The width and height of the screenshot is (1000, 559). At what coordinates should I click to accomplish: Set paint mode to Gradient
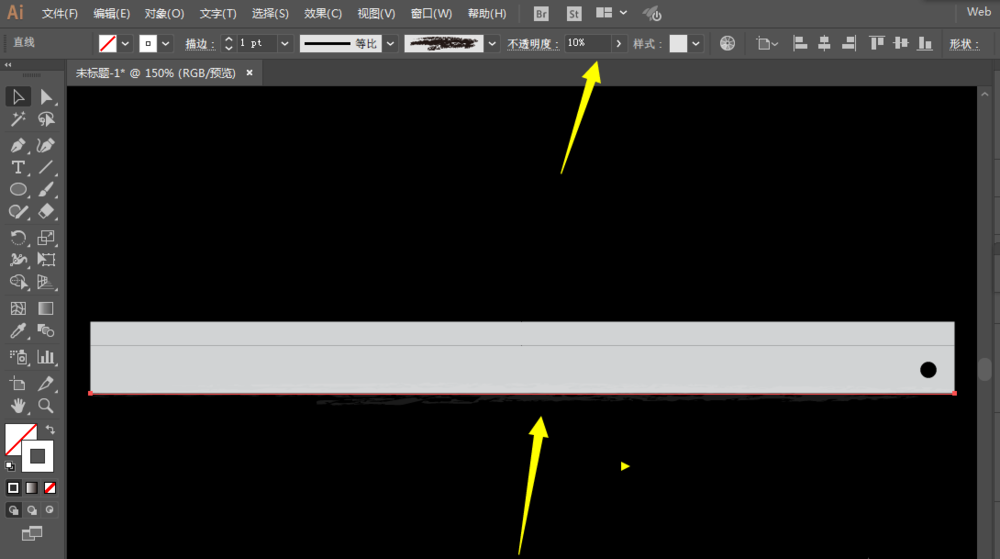click(x=31, y=488)
